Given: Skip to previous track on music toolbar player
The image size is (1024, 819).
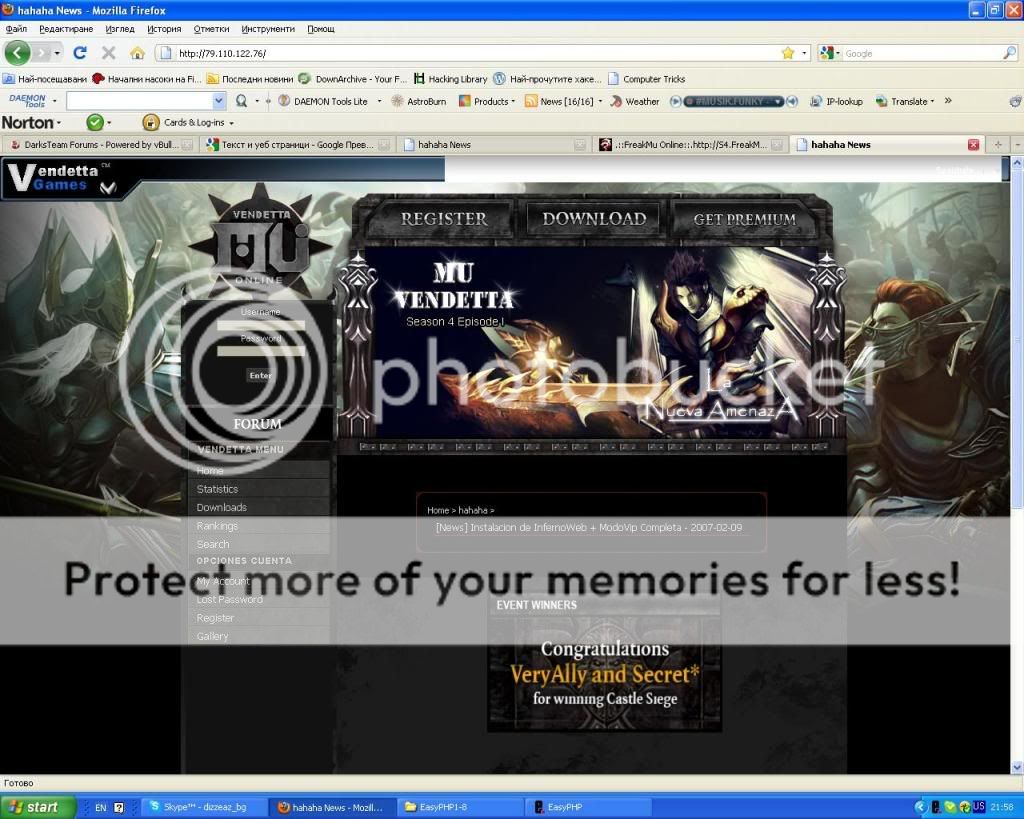Looking at the screenshot, I should click(676, 101).
